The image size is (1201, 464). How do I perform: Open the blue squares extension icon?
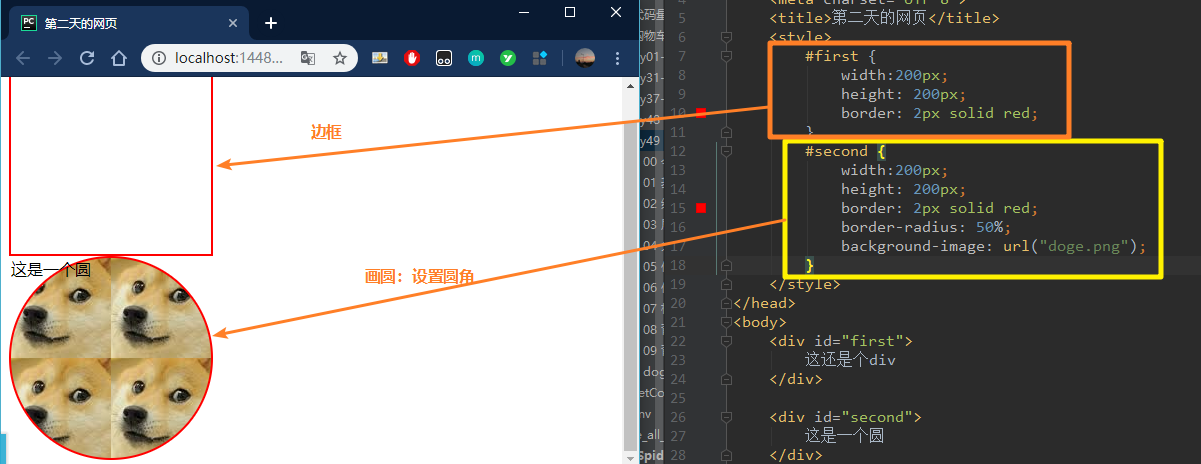[540, 59]
